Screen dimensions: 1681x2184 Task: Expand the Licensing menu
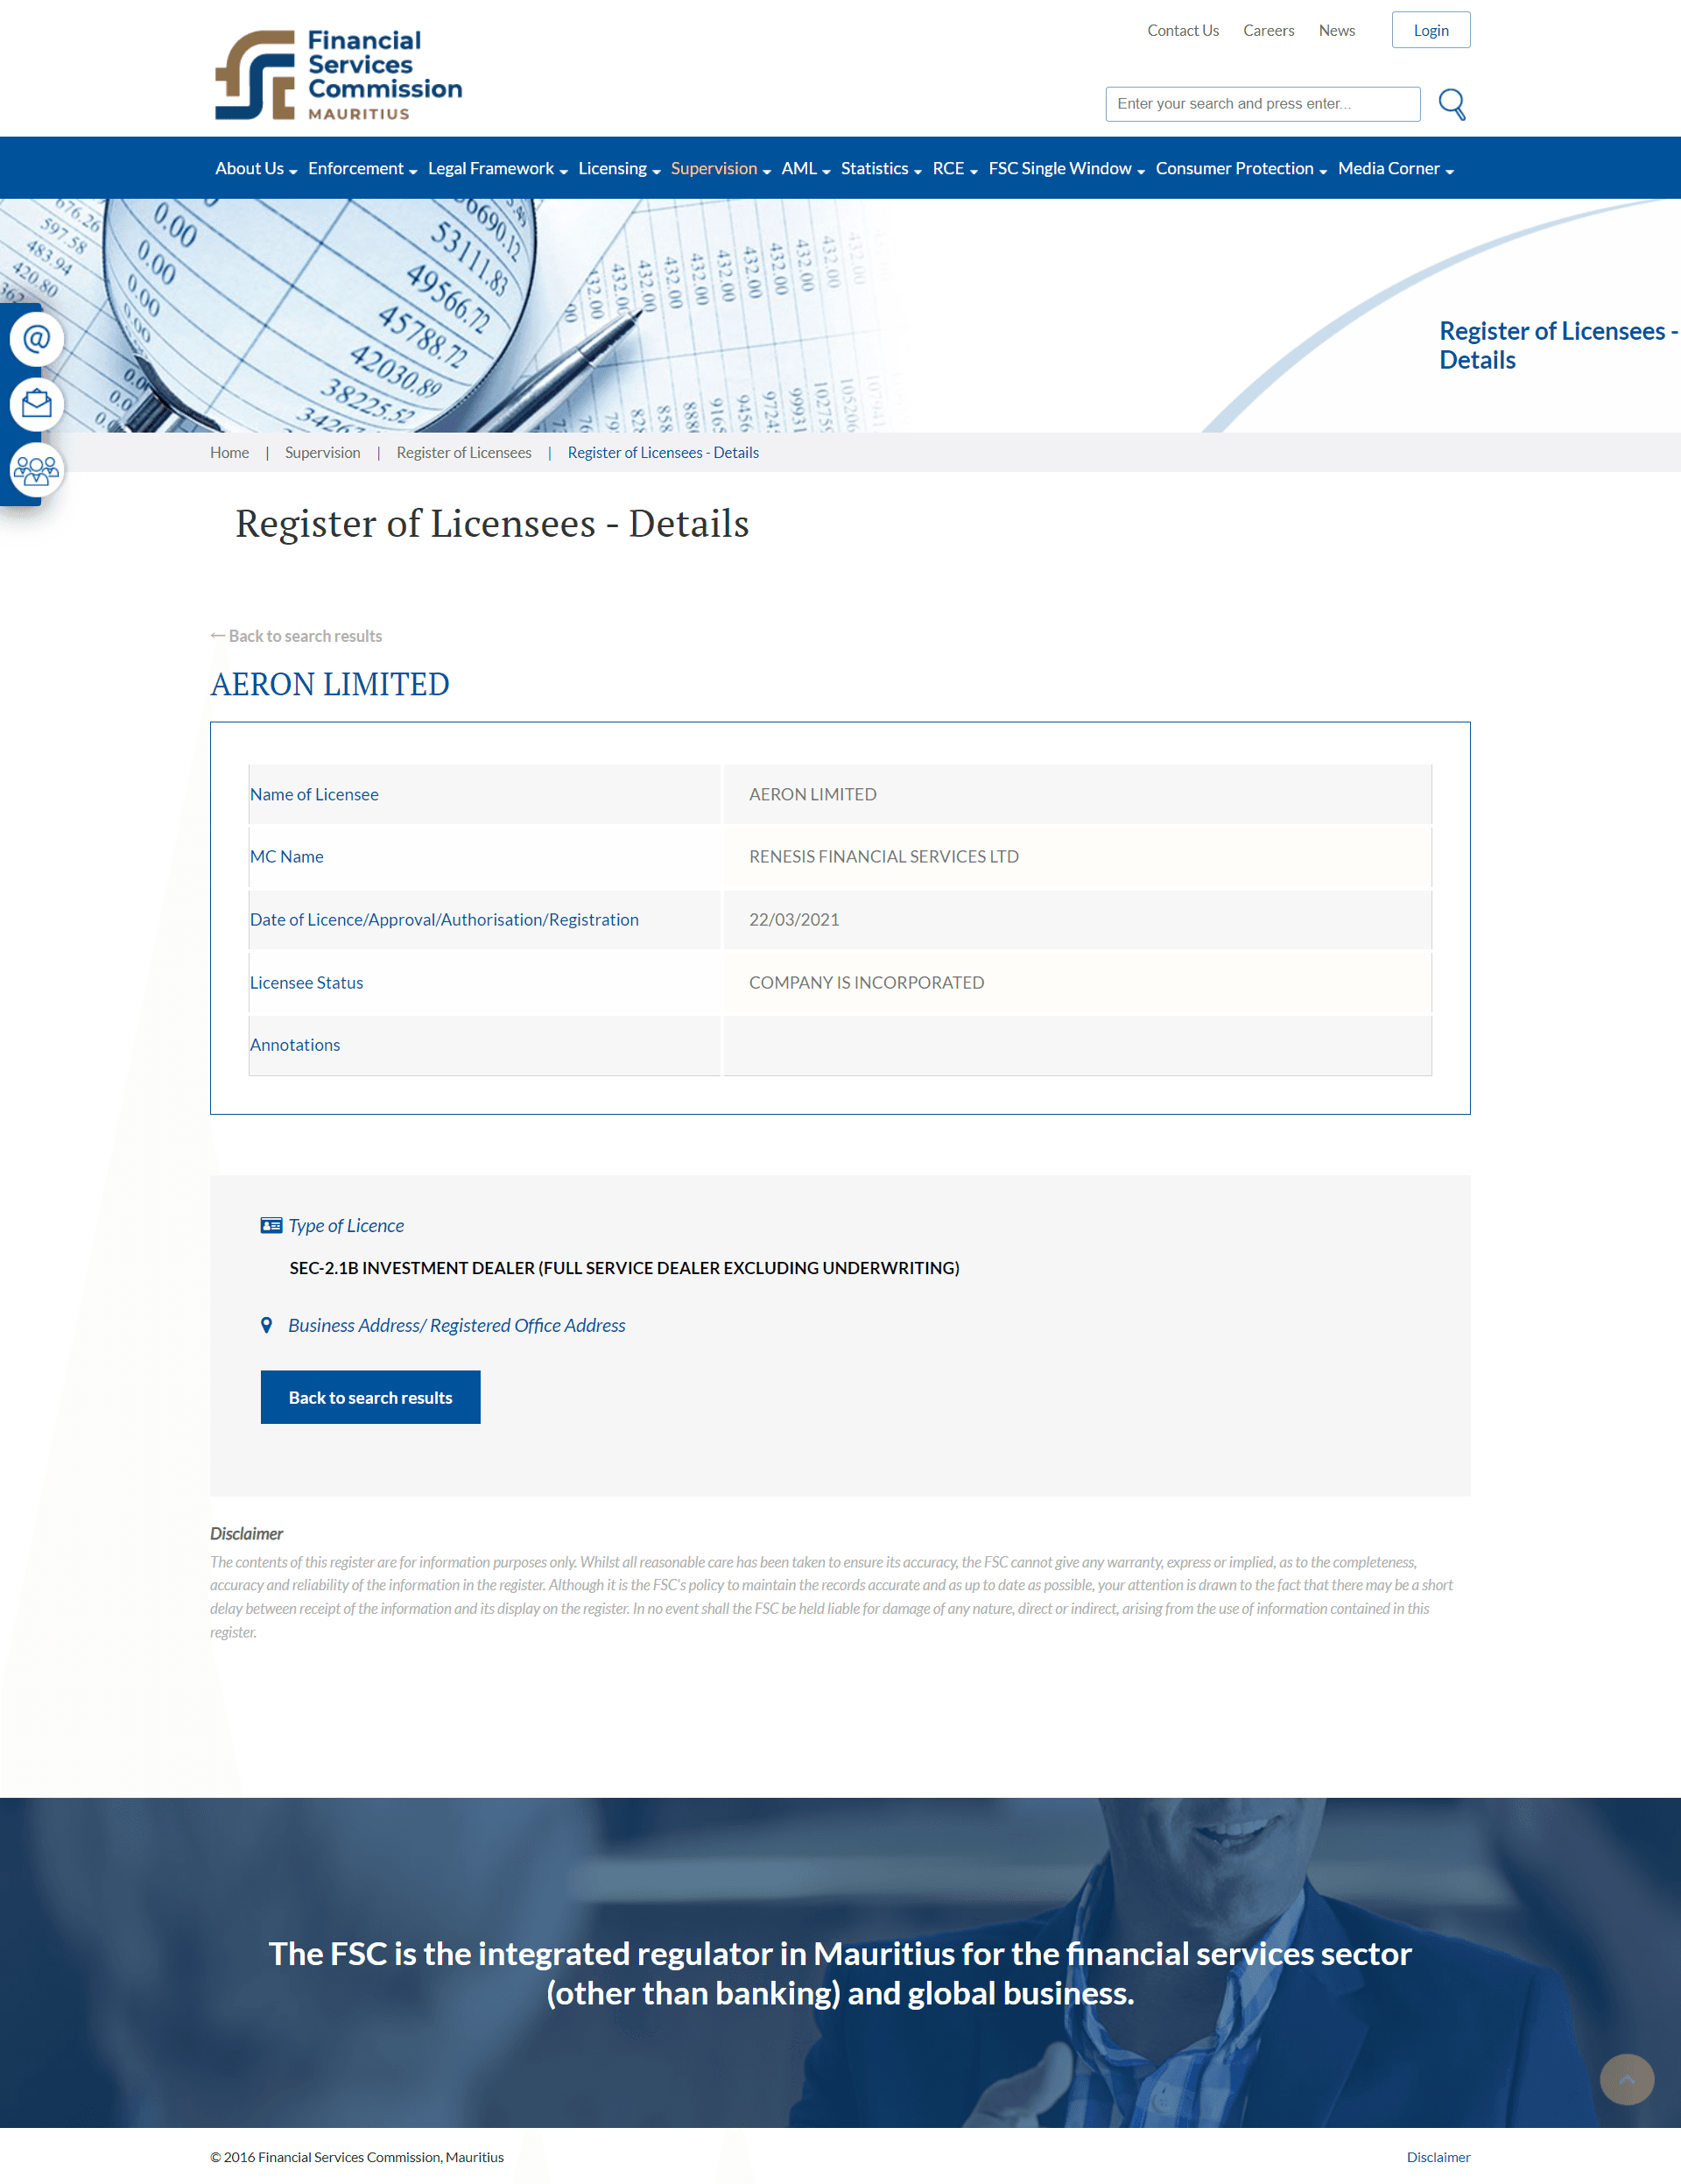tap(619, 168)
